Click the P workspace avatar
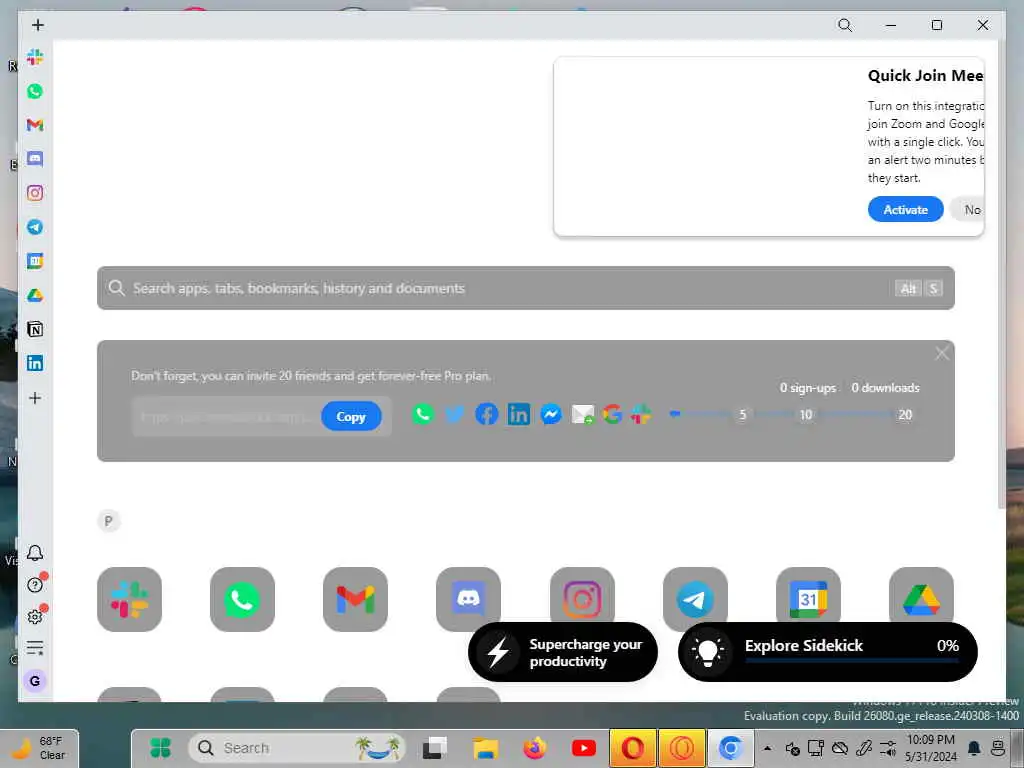The image size is (1024, 768). point(108,521)
